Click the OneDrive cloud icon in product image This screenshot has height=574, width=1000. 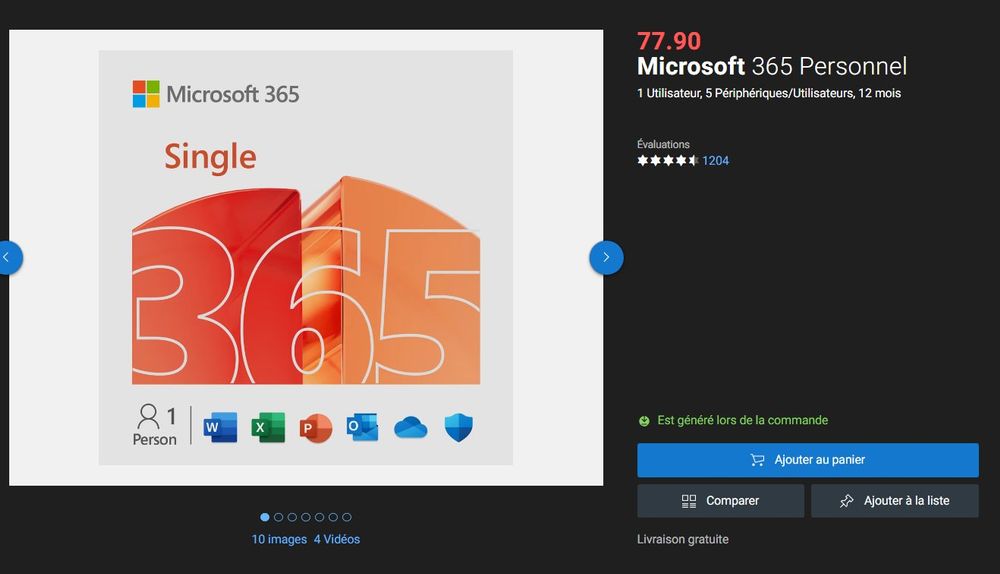click(x=410, y=428)
